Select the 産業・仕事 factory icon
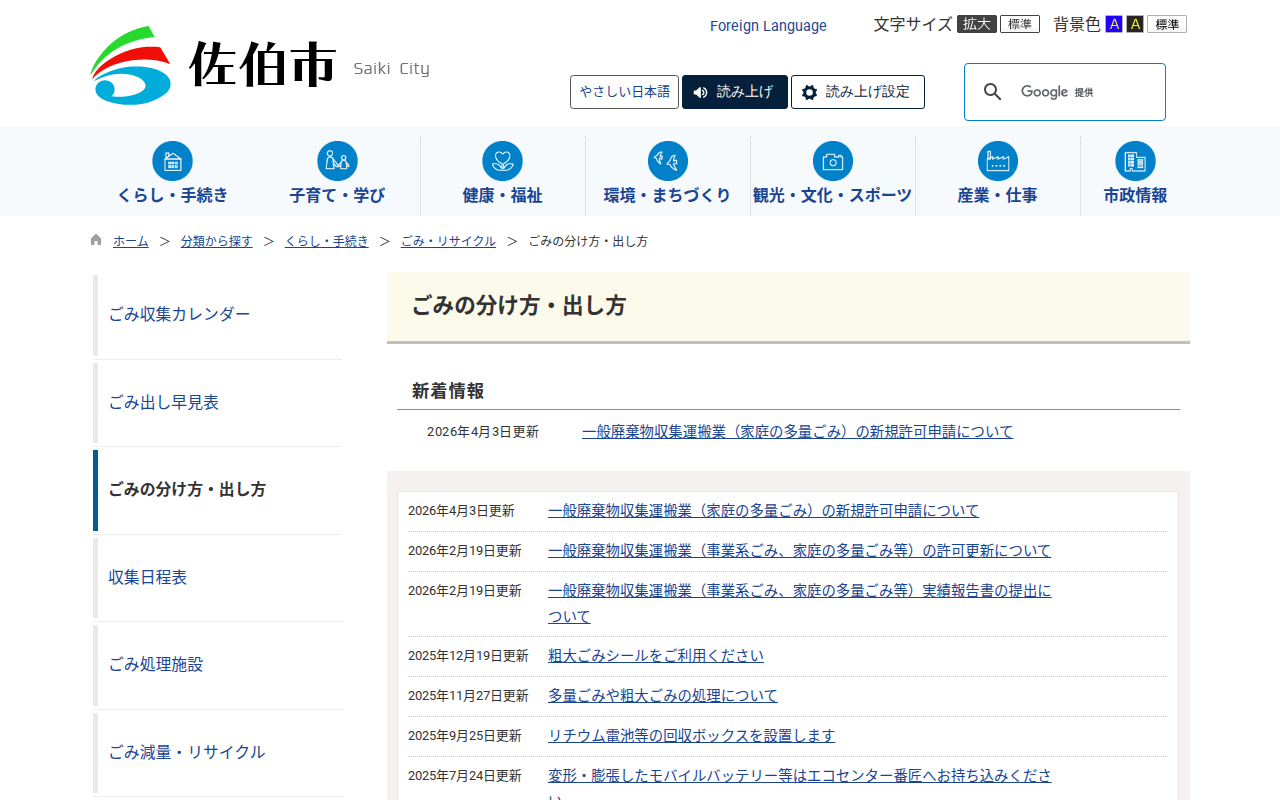This screenshot has height=800, width=1280. pyautogui.click(x=997, y=161)
